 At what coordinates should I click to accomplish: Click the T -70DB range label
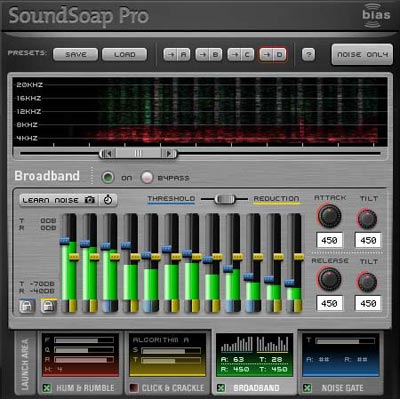click(37, 284)
